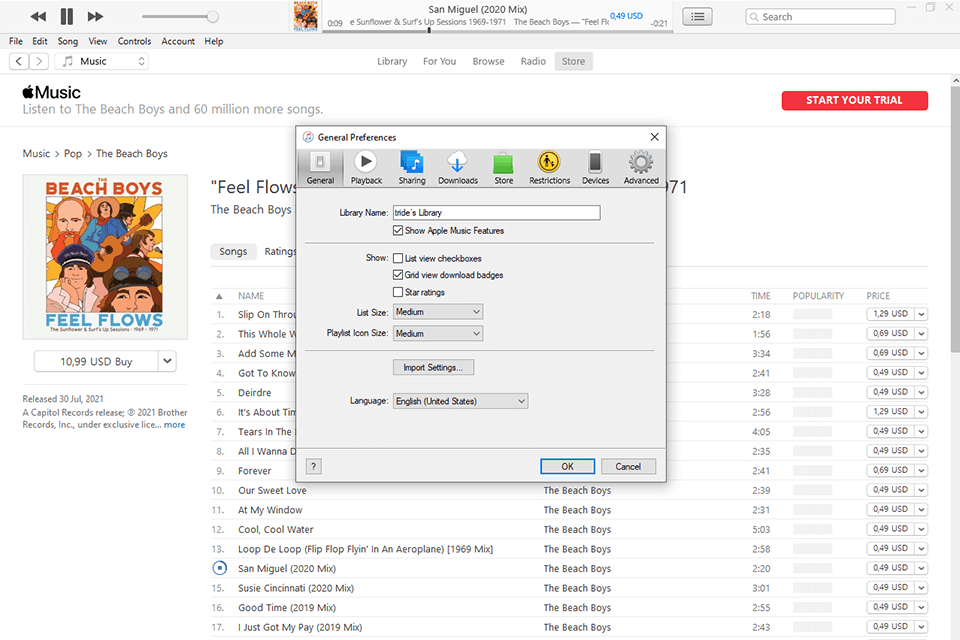Open the Advanced preferences gear icon
This screenshot has width=960, height=640.
[641, 167]
